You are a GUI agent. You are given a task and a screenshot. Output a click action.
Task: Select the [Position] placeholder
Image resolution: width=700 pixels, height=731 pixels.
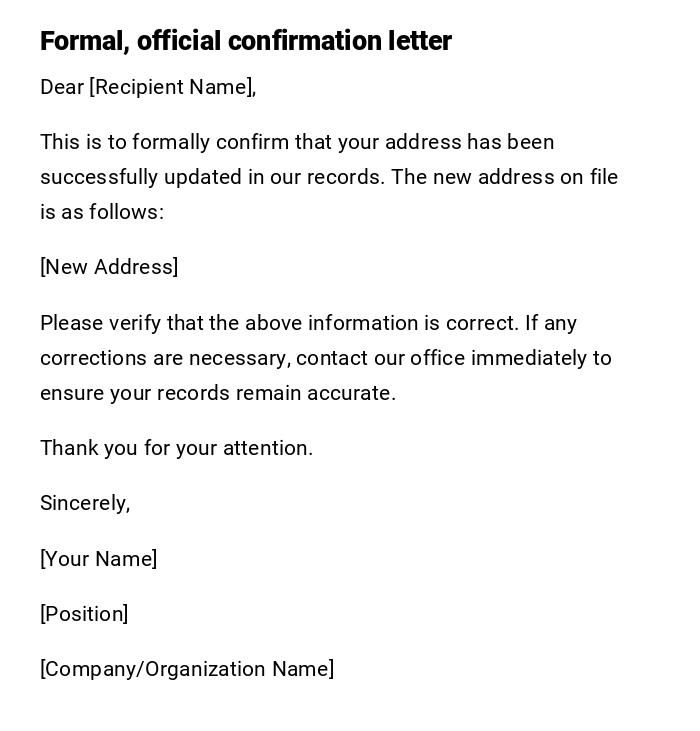pyautogui.click(x=84, y=614)
